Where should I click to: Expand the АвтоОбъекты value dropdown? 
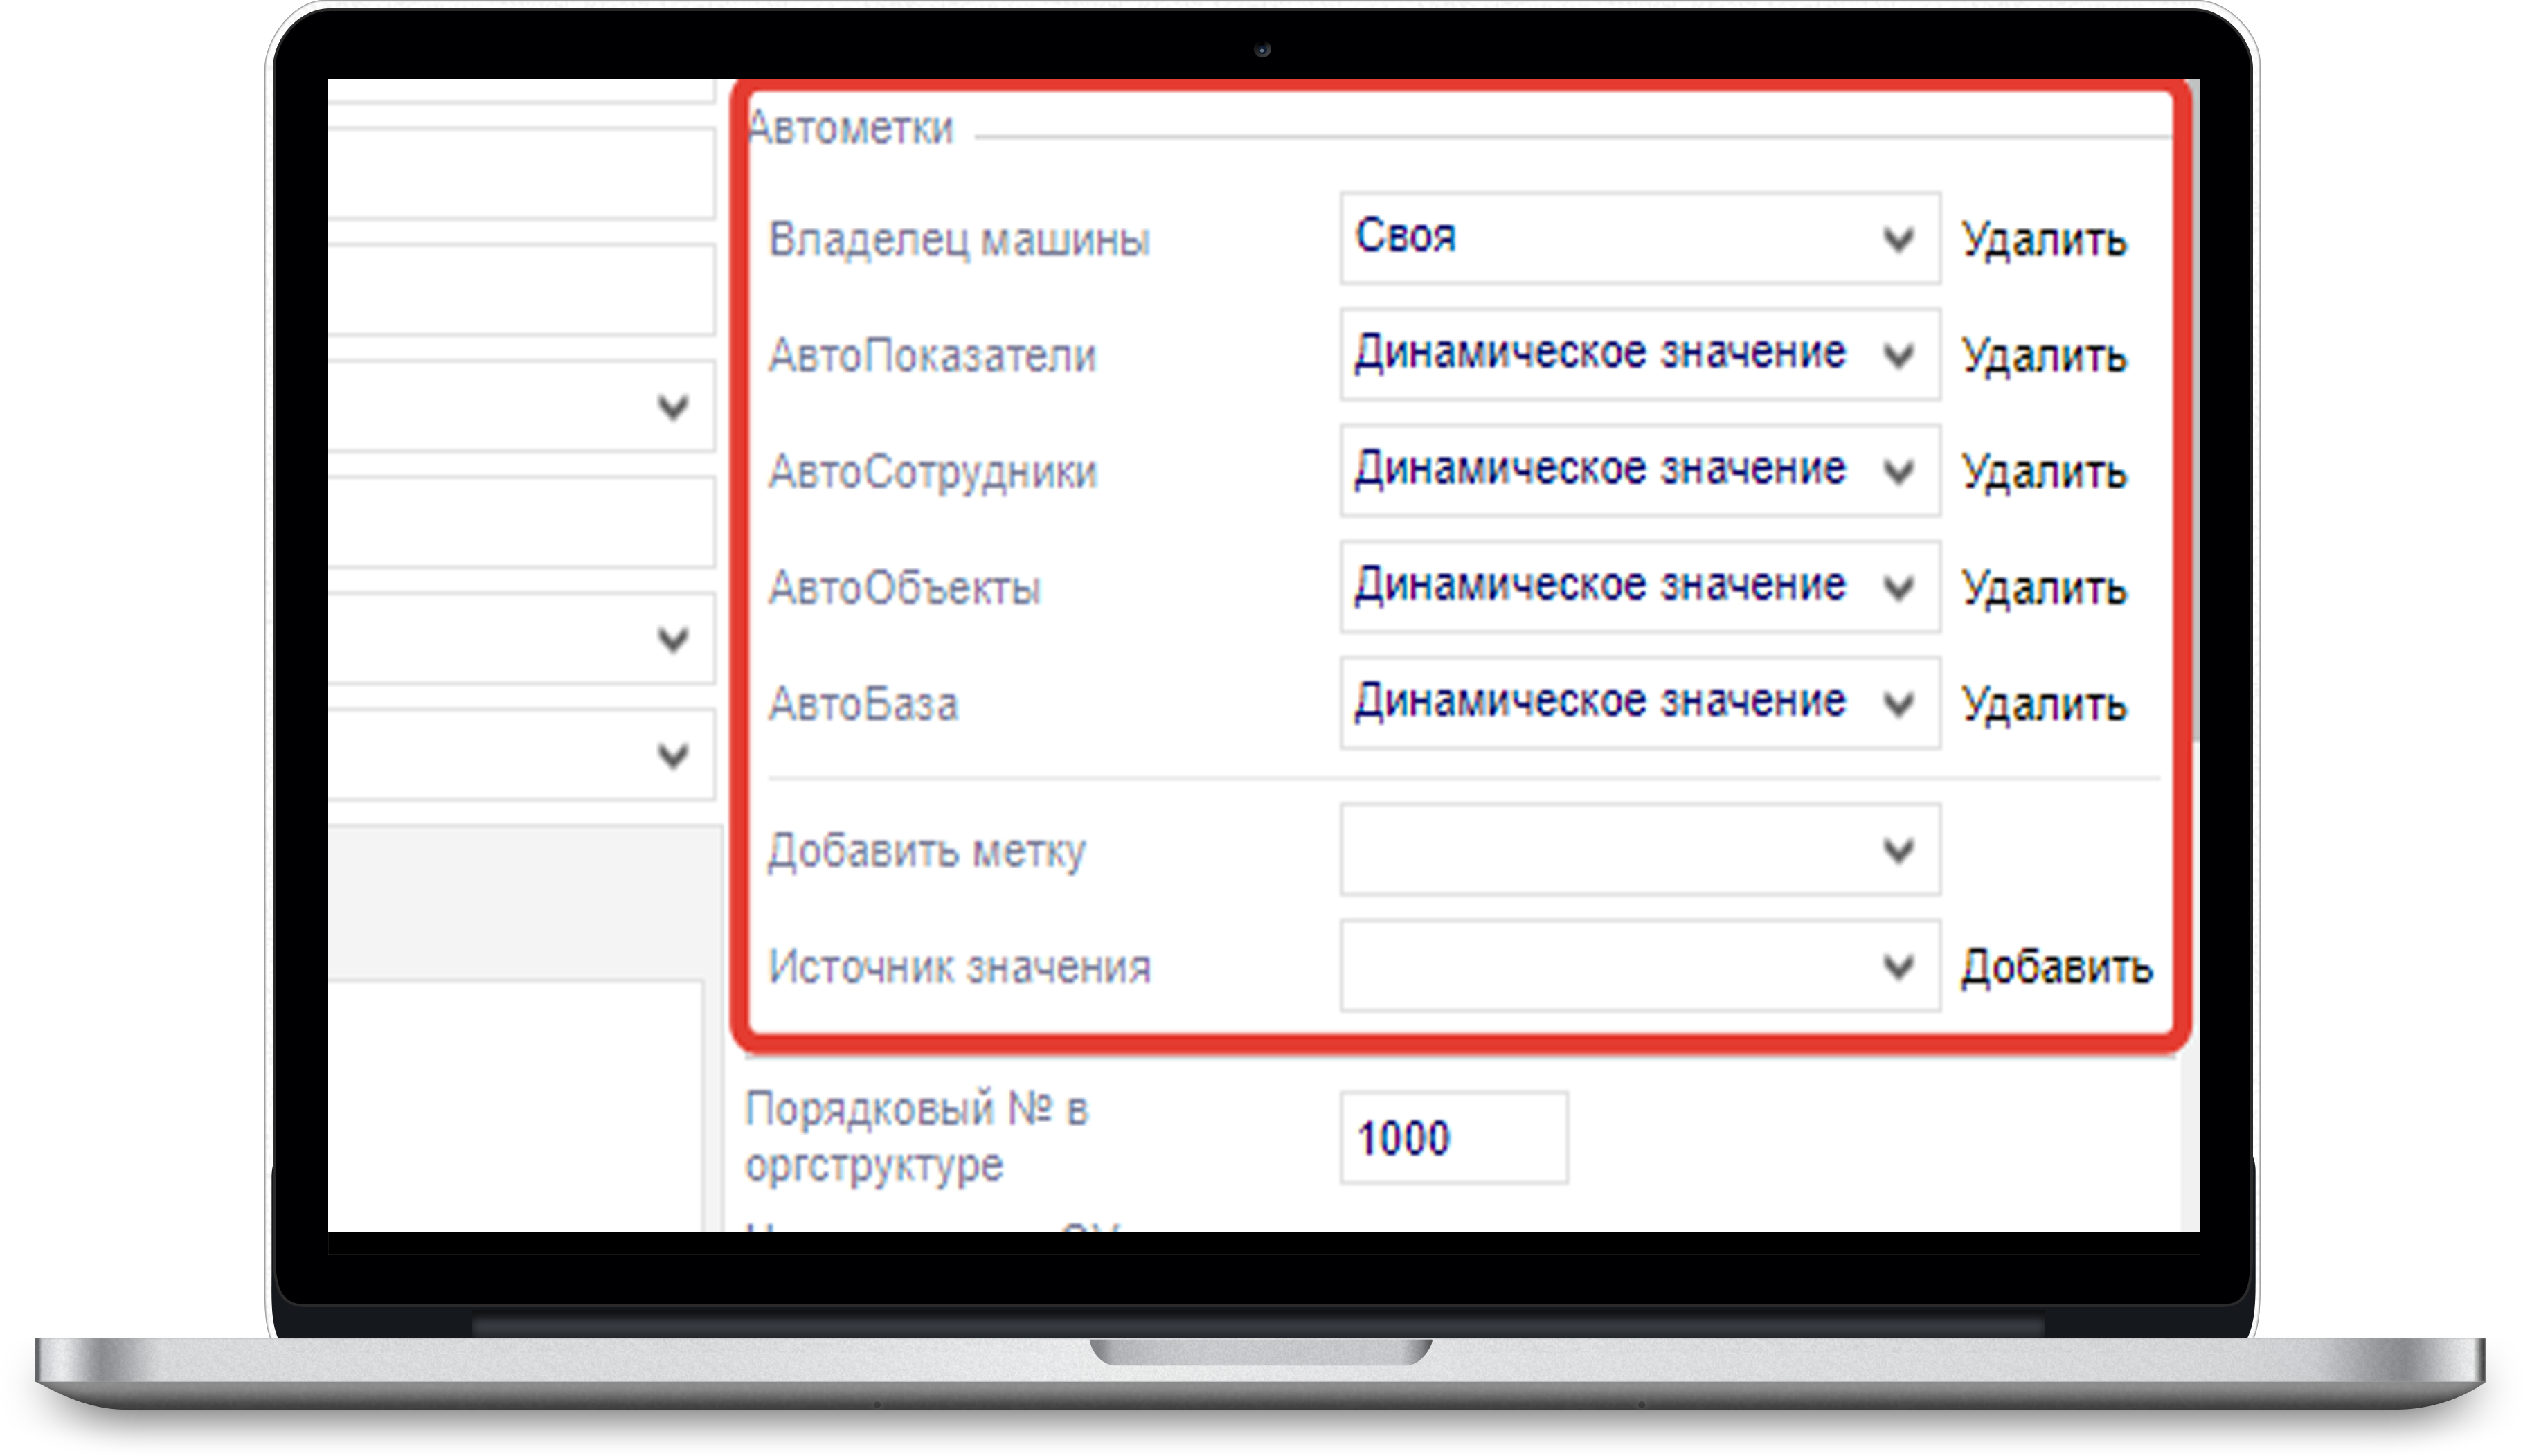(x=1639, y=587)
